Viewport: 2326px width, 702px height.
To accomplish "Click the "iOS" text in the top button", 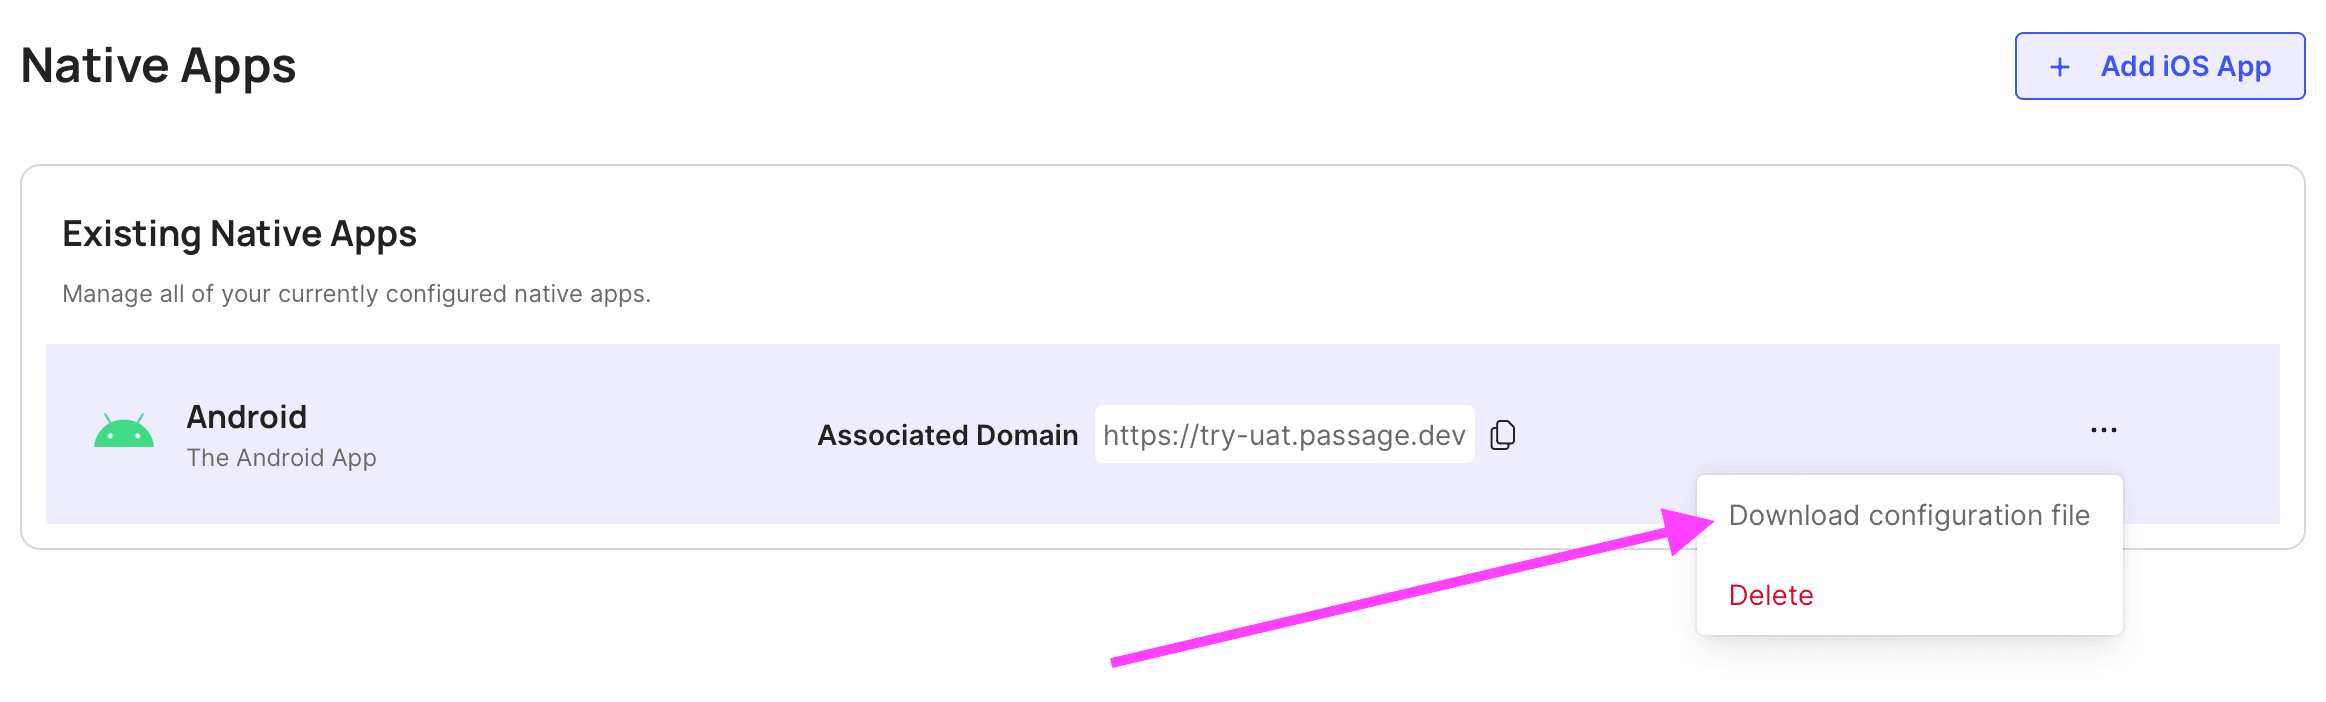I will pos(2185,66).
